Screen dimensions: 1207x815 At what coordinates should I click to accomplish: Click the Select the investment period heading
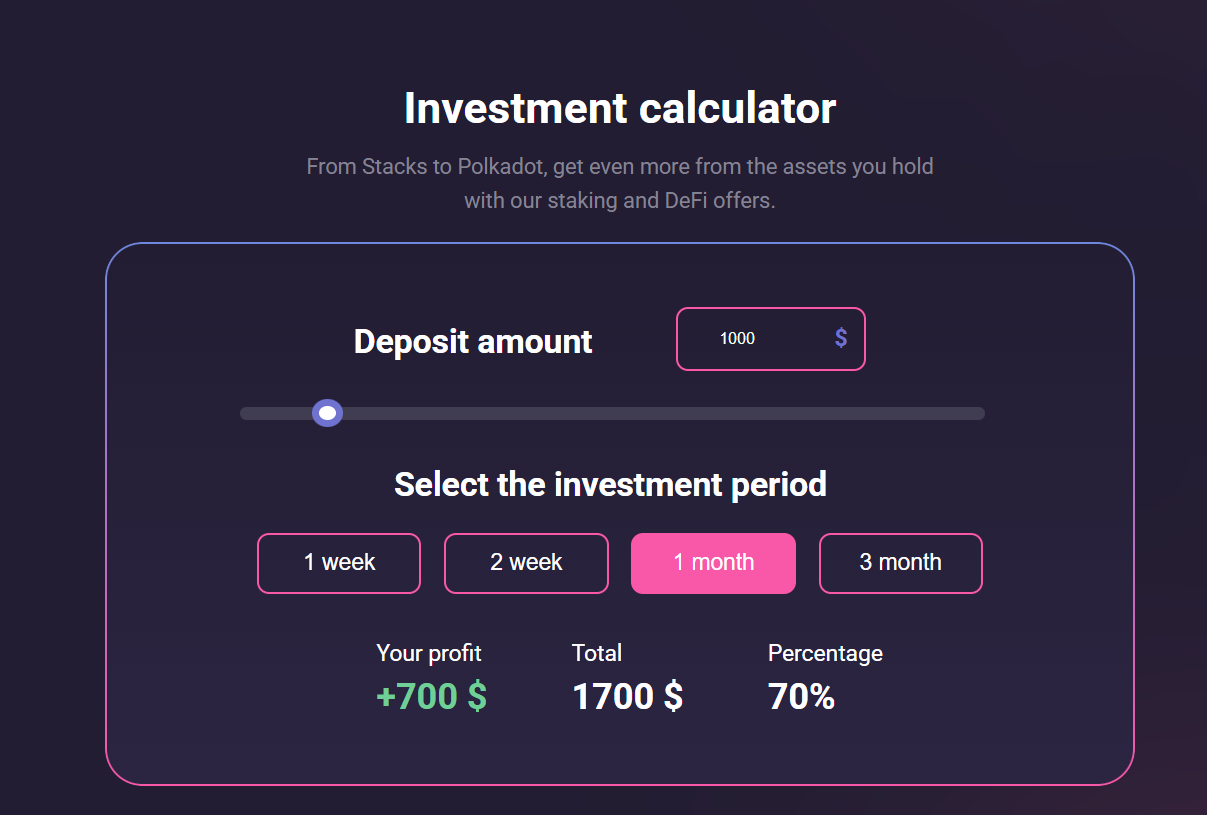coord(610,485)
